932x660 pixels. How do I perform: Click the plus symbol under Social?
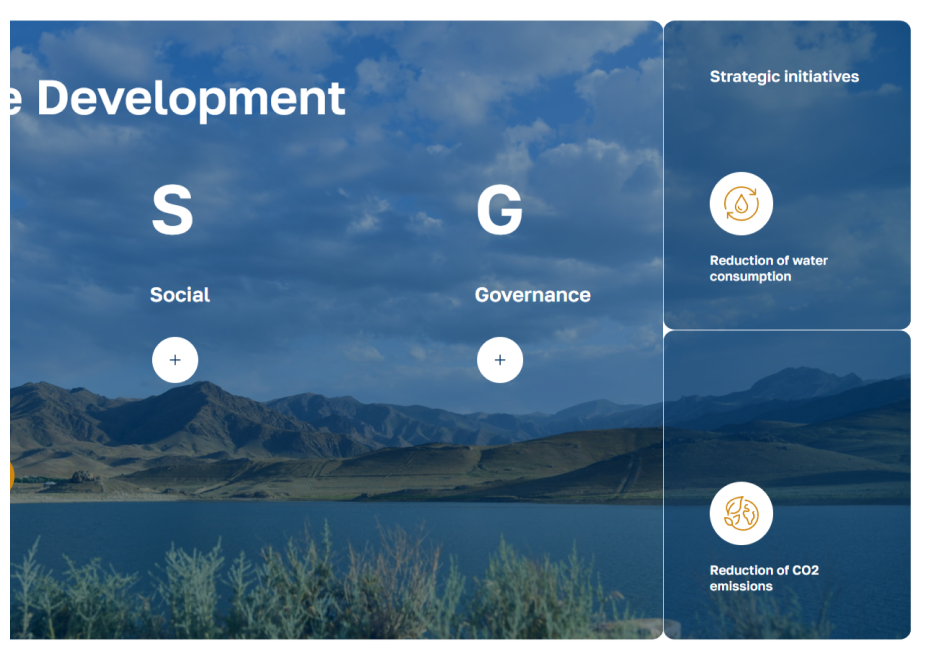pyautogui.click(x=175, y=360)
